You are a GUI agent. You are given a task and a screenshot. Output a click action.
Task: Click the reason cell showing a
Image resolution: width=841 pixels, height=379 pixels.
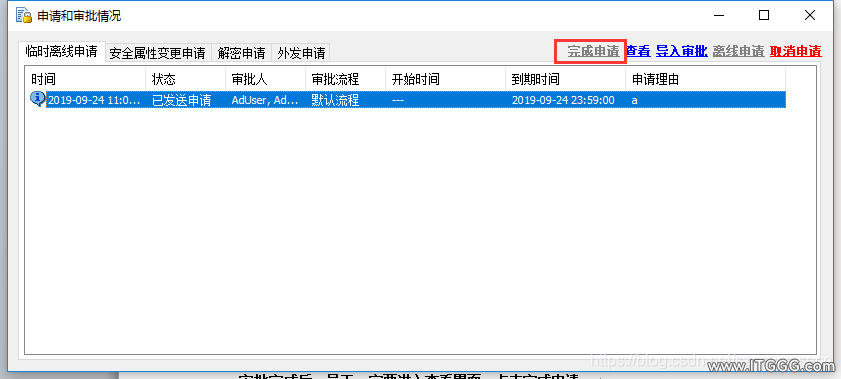click(x=635, y=100)
